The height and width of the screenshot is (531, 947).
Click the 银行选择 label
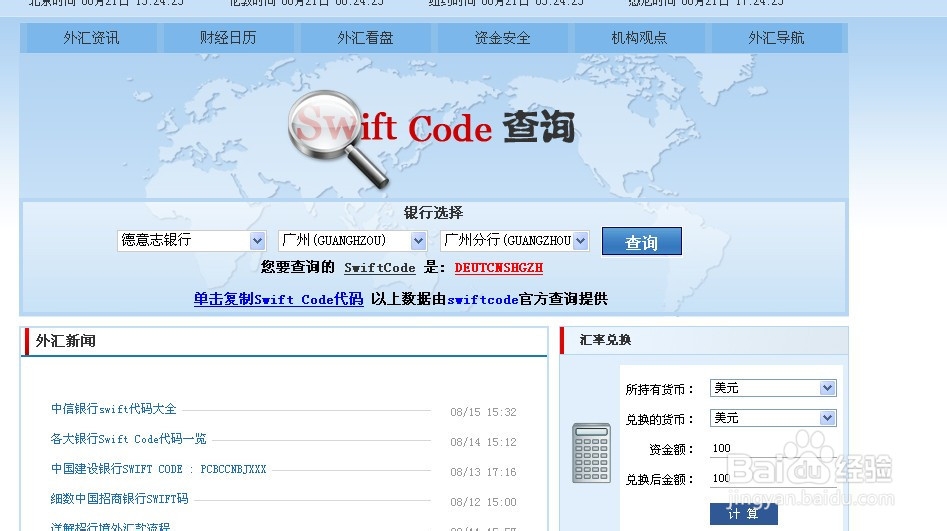[434, 213]
